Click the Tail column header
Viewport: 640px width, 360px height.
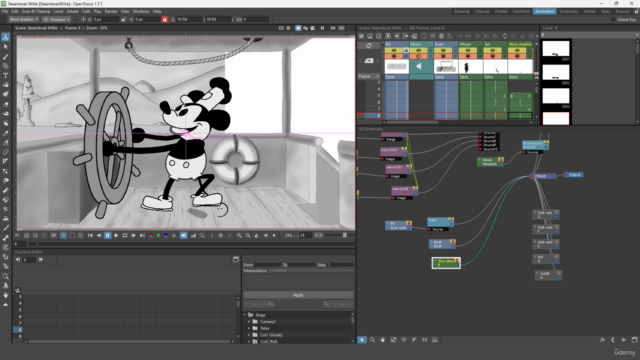coord(495,44)
